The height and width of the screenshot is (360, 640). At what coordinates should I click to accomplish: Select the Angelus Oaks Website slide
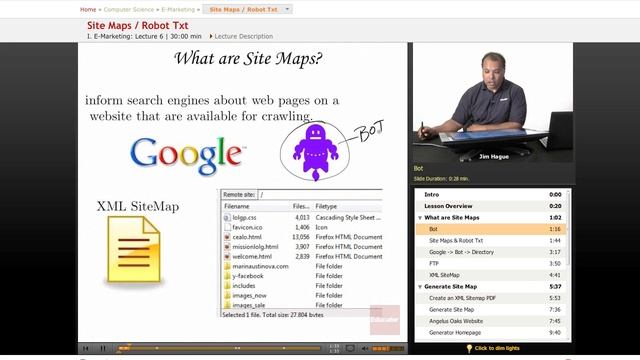click(x=491, y=321)
